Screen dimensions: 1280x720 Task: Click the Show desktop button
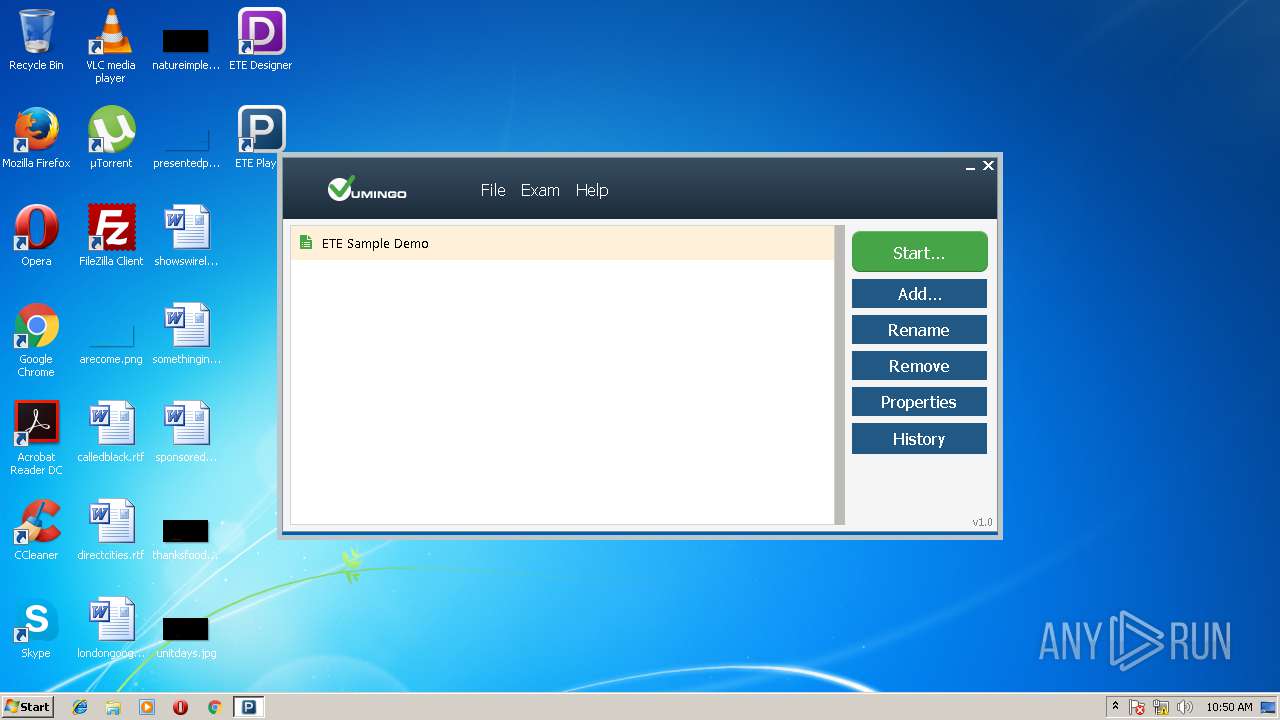tap(1270, 707)
